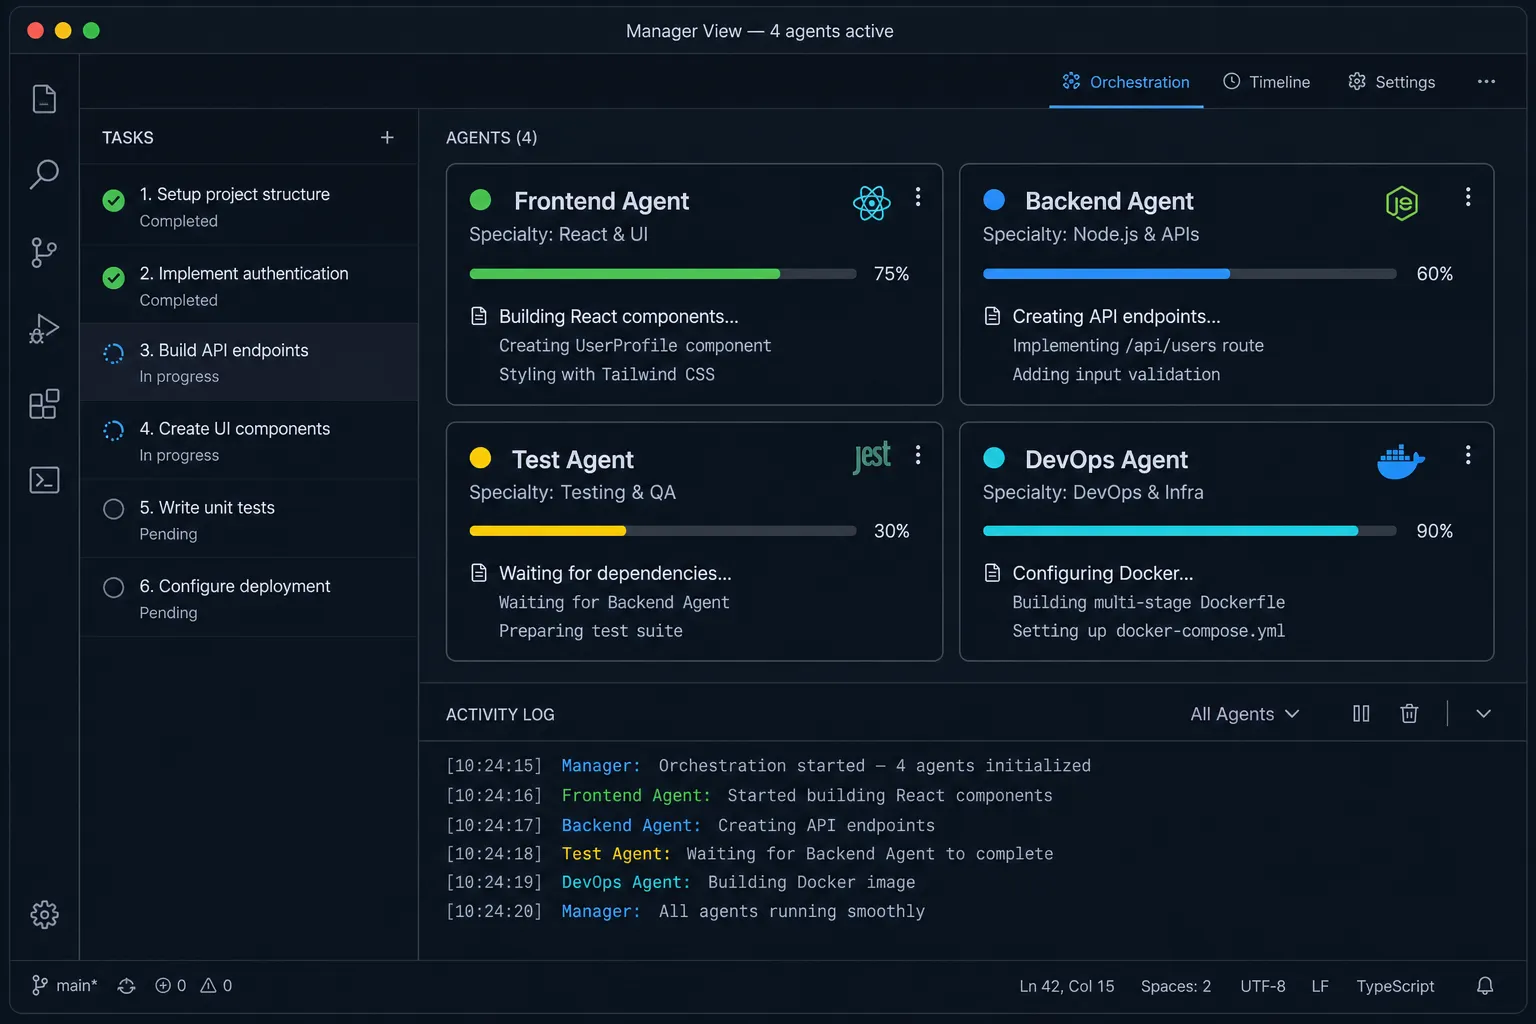Select task 5. Write unit tests

click(x=249, y=519)
